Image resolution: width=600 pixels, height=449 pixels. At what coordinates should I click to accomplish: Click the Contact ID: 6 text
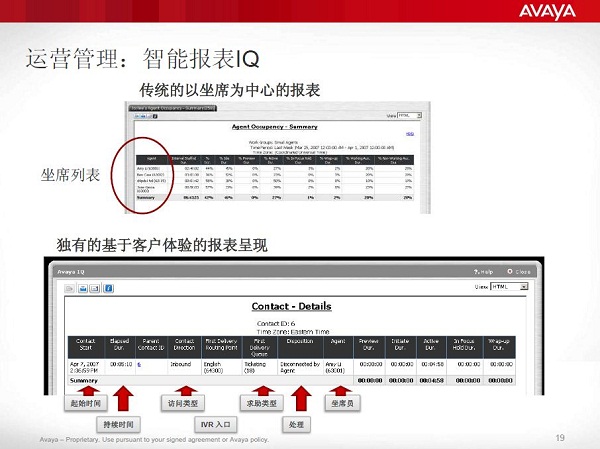click(276, 323)
